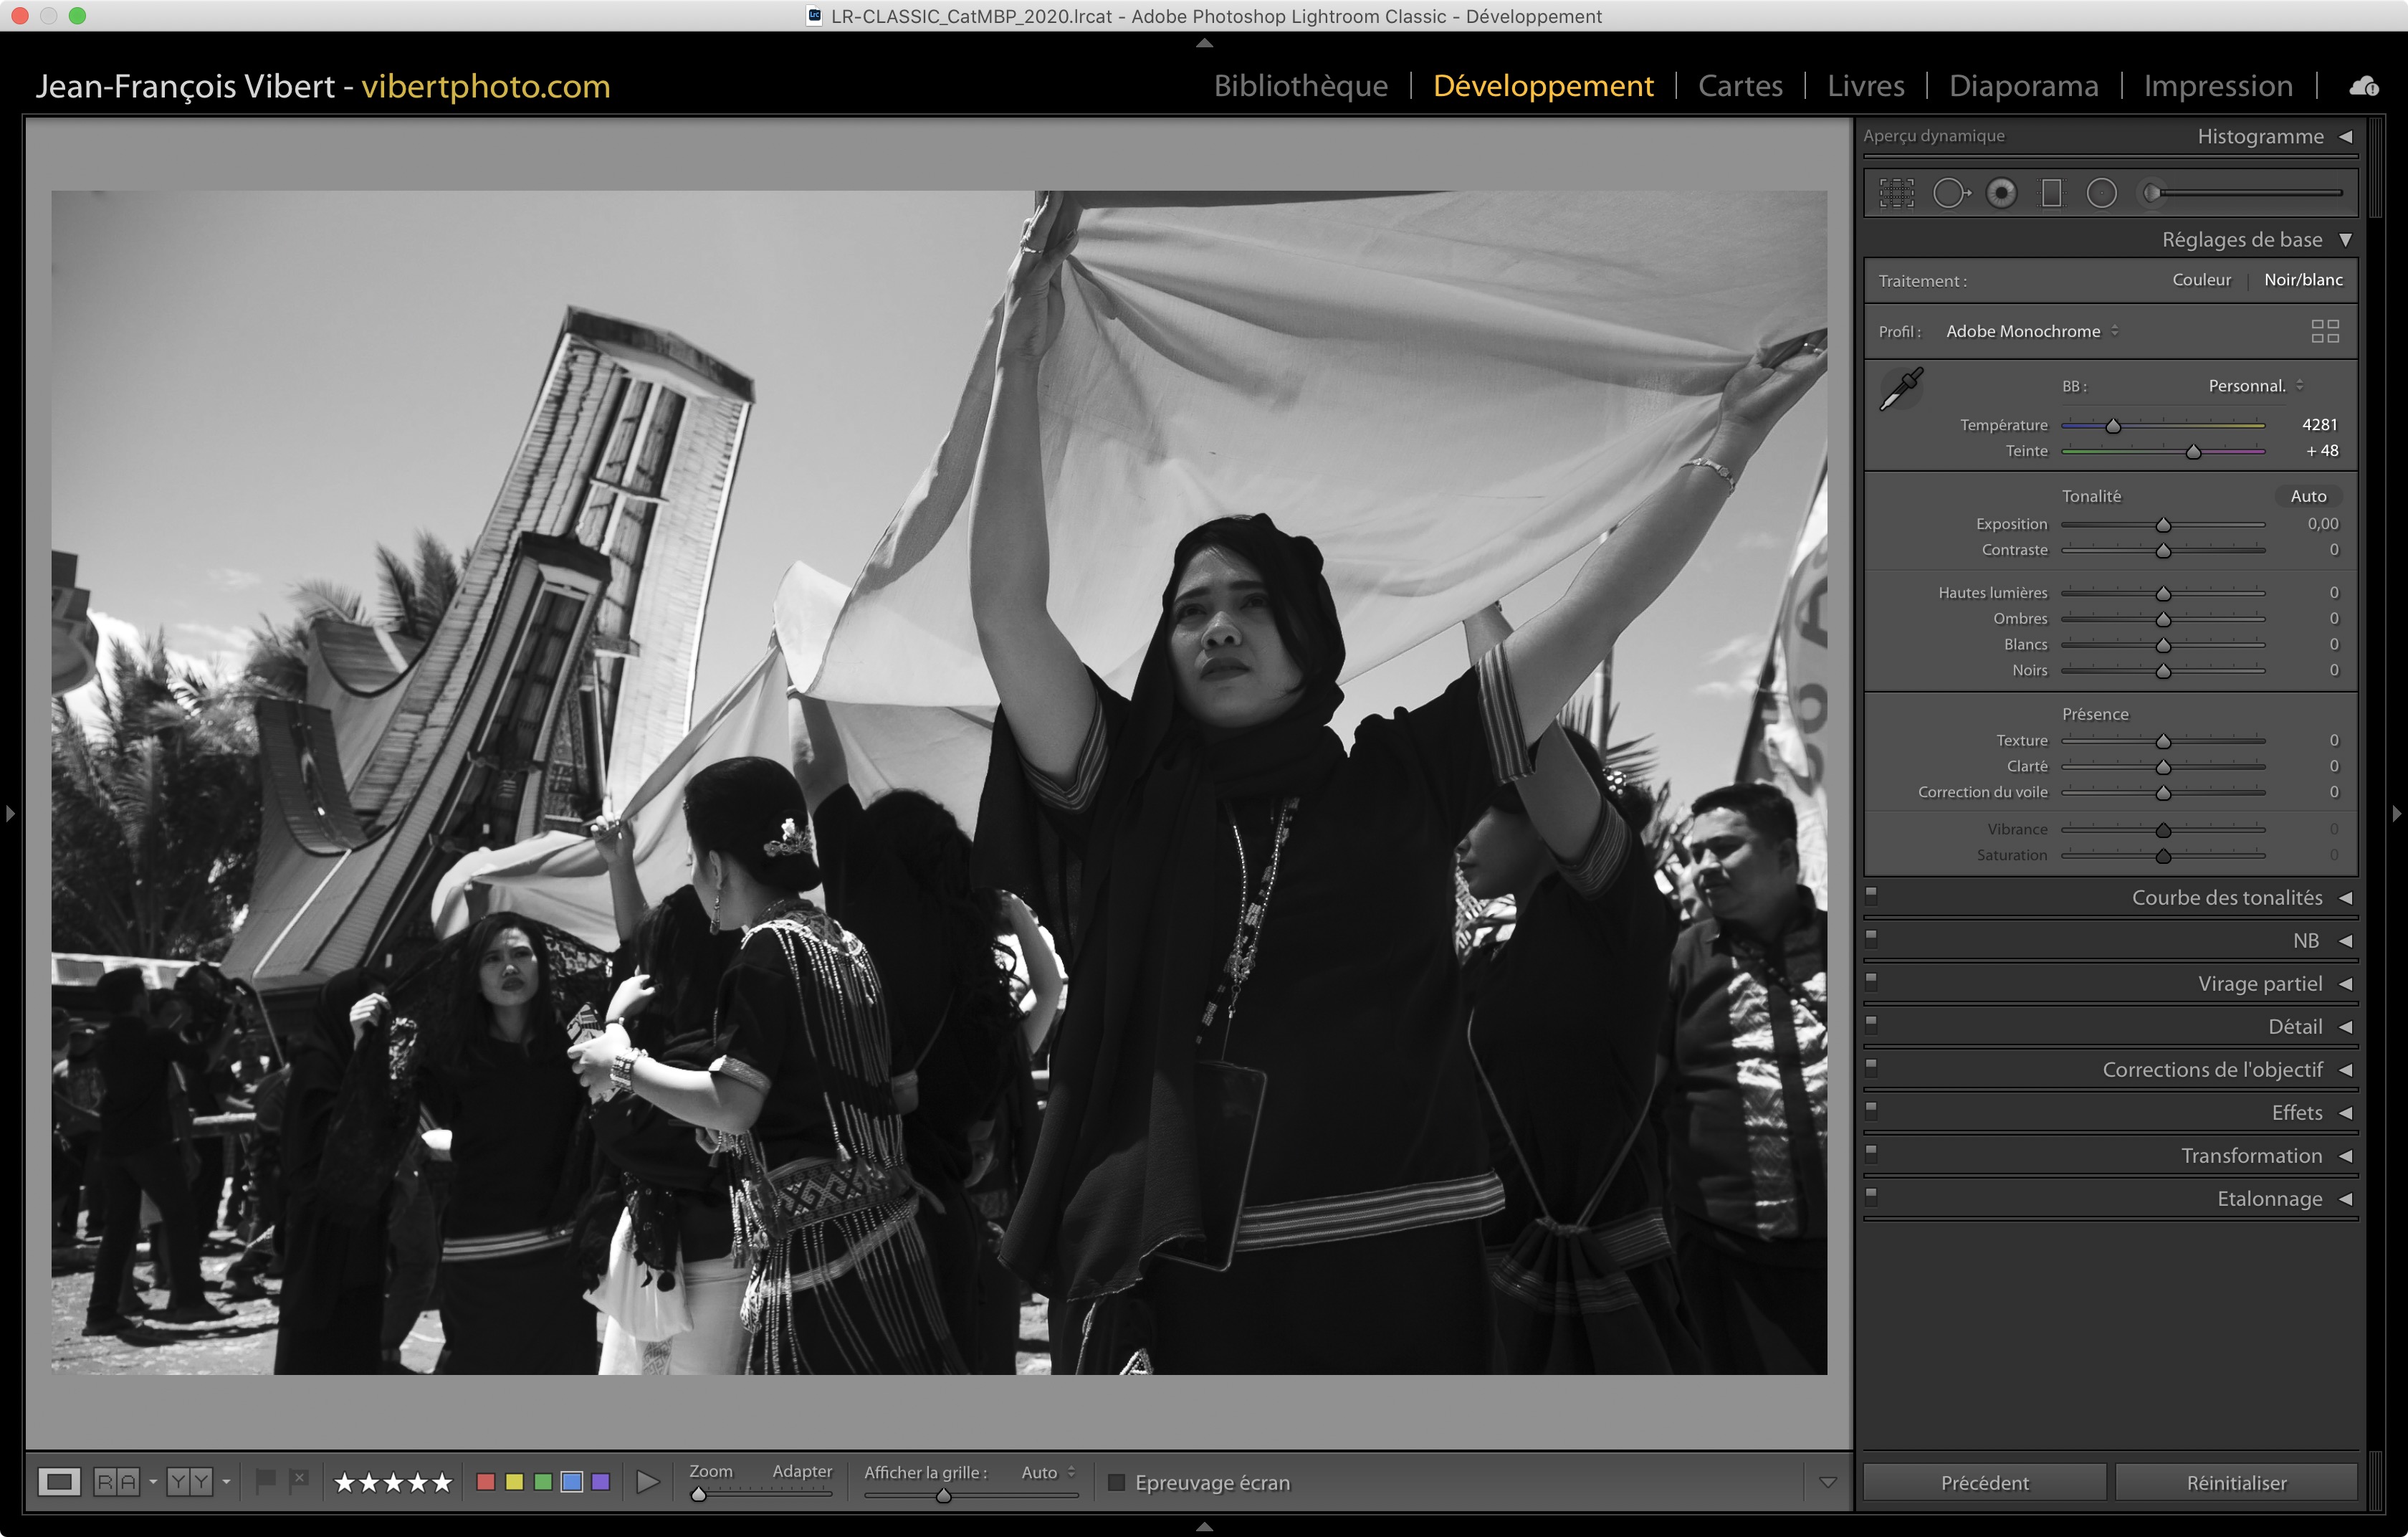Choose the graduated filter tool
The image size is (2408, 1537).
click(x=2051, y=193)
